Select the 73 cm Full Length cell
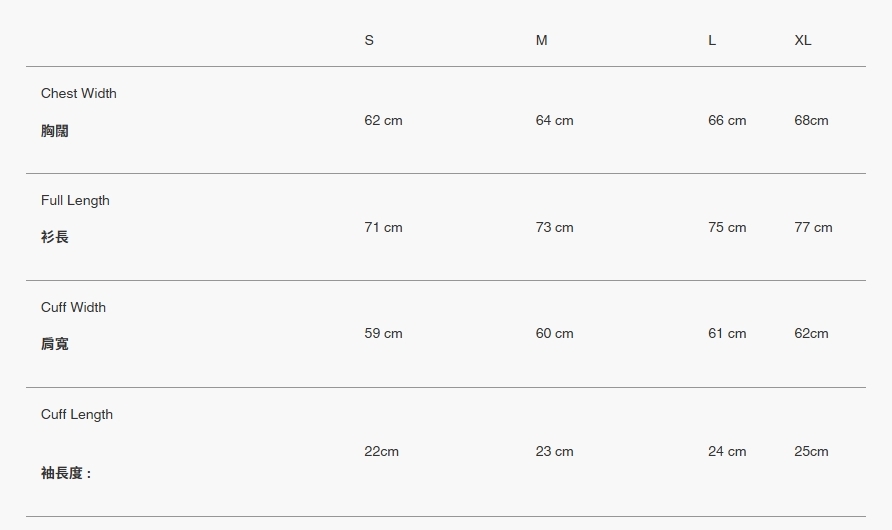Viewport: 892px width, 530px height. pyautogui.click(x=554, y=227)
